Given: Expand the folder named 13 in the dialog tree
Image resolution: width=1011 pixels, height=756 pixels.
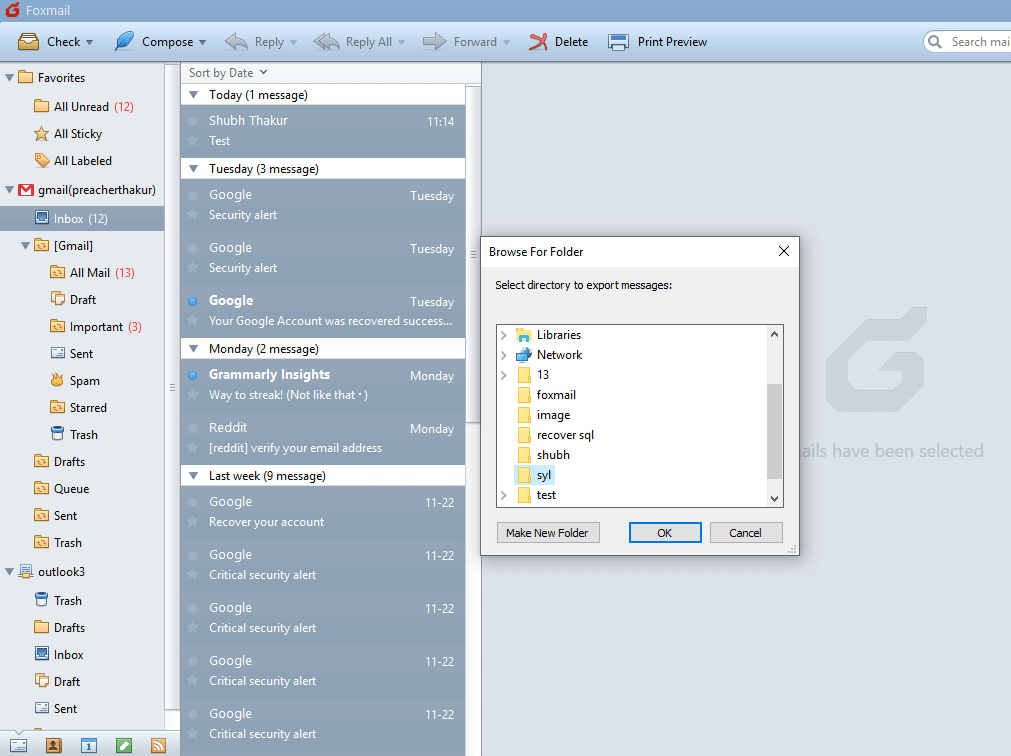Looking at the screenshot, I should (x=503, y=375).
